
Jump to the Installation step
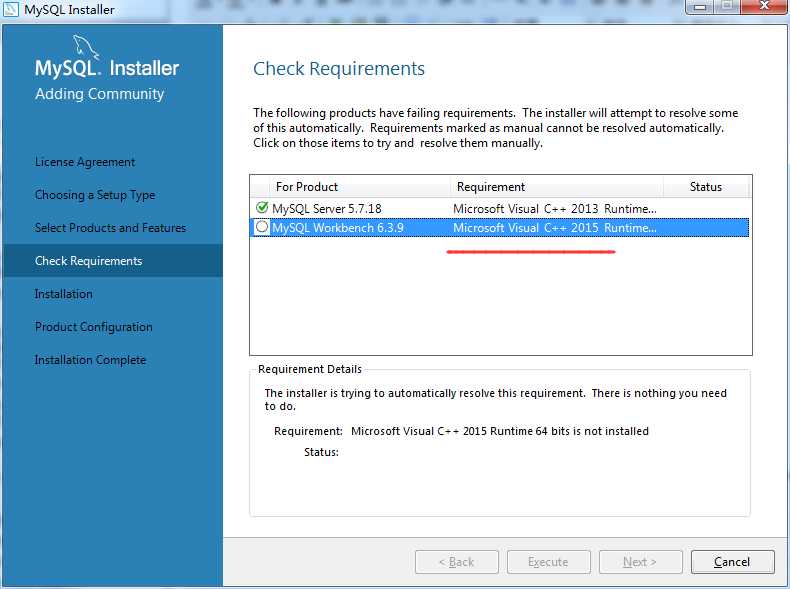63,294
